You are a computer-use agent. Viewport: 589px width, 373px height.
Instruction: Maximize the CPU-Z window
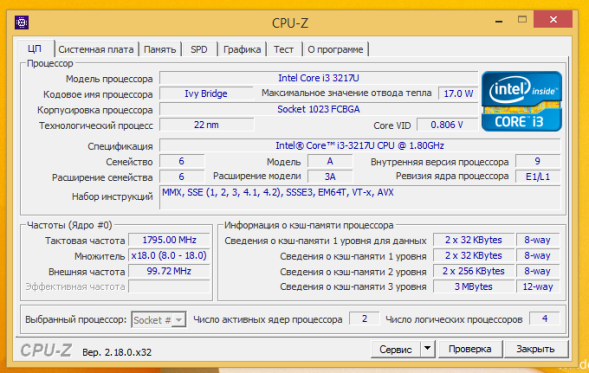coord(522,20)
